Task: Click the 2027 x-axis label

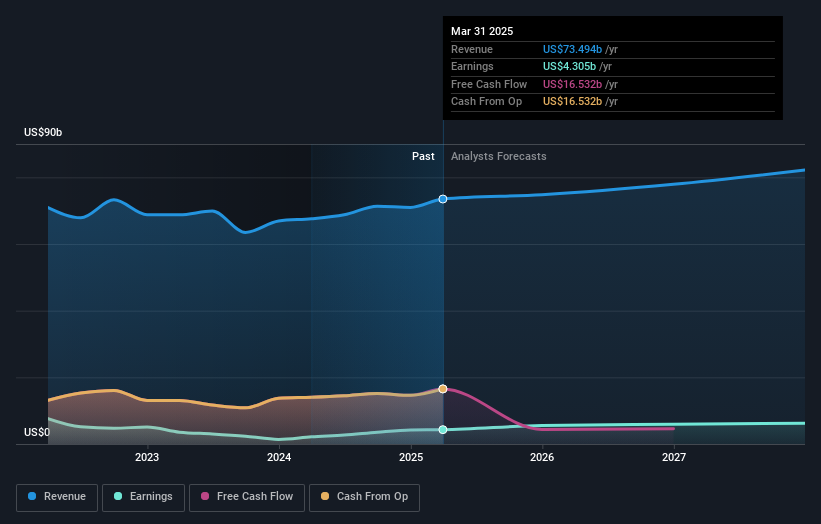Action: coord(674,458)
